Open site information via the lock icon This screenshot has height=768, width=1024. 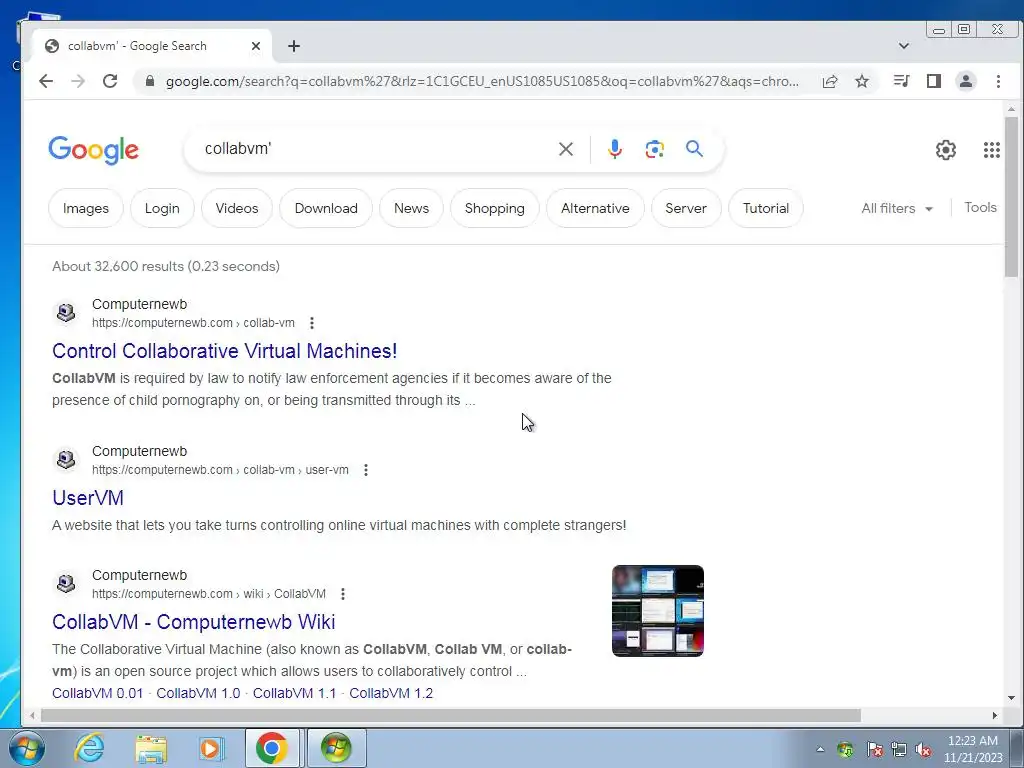point(150,81)
